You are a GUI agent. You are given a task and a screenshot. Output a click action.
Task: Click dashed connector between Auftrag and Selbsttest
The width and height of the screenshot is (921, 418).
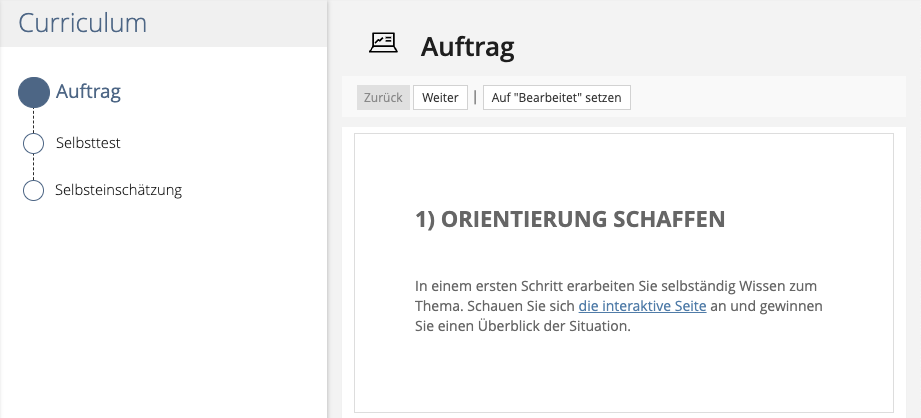tap(33, 120)
